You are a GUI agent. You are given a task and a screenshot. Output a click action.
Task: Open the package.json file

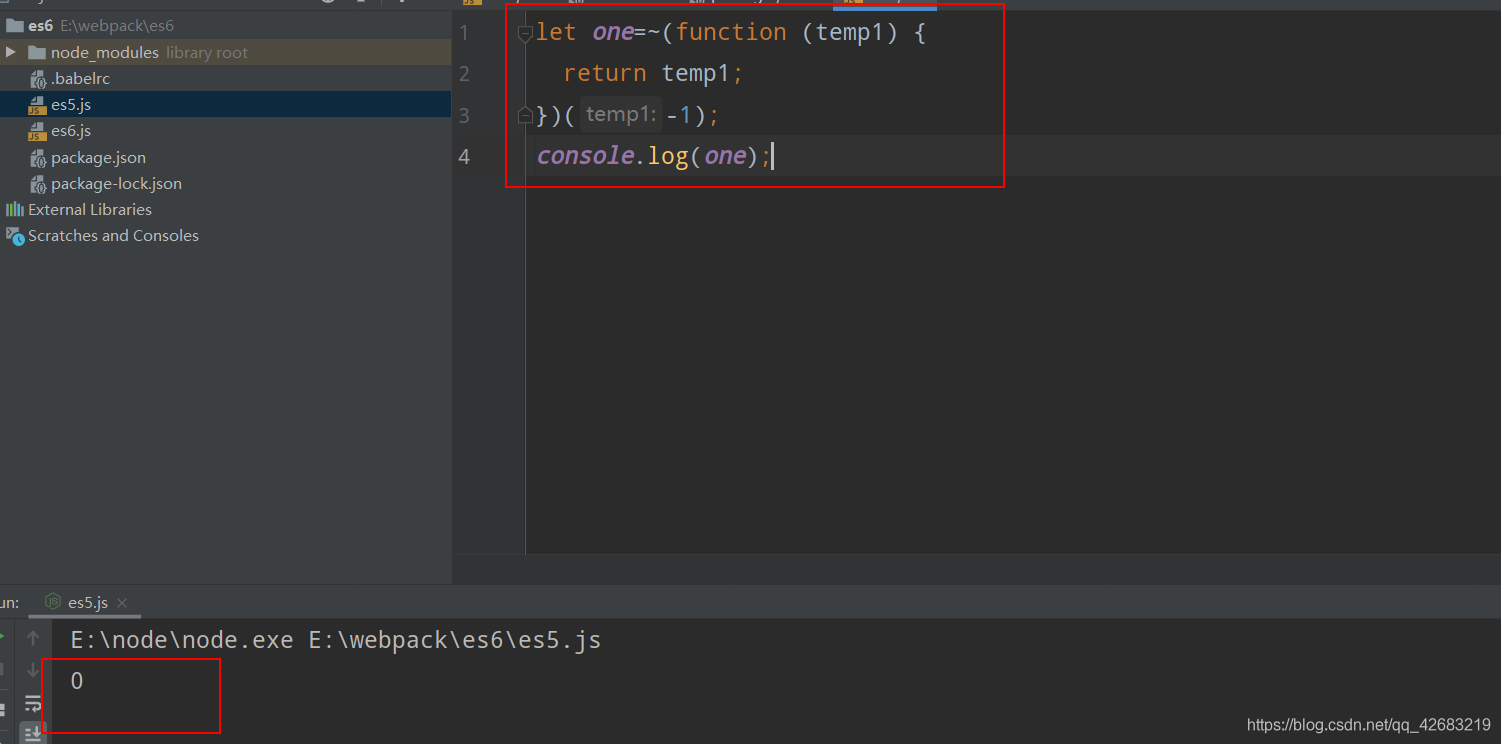point(98,157)
